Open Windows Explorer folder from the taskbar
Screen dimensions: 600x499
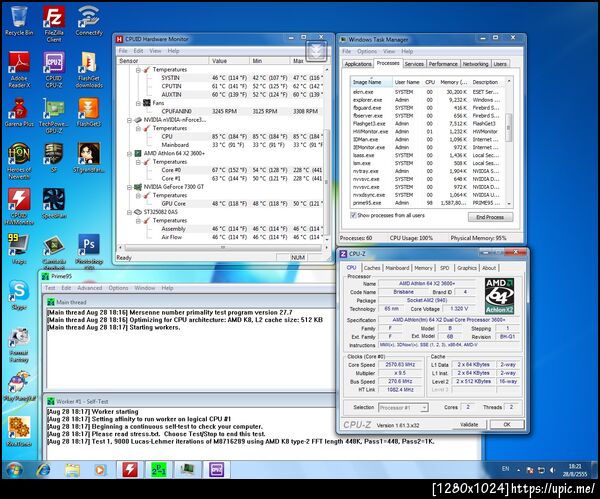click(72, 470)
